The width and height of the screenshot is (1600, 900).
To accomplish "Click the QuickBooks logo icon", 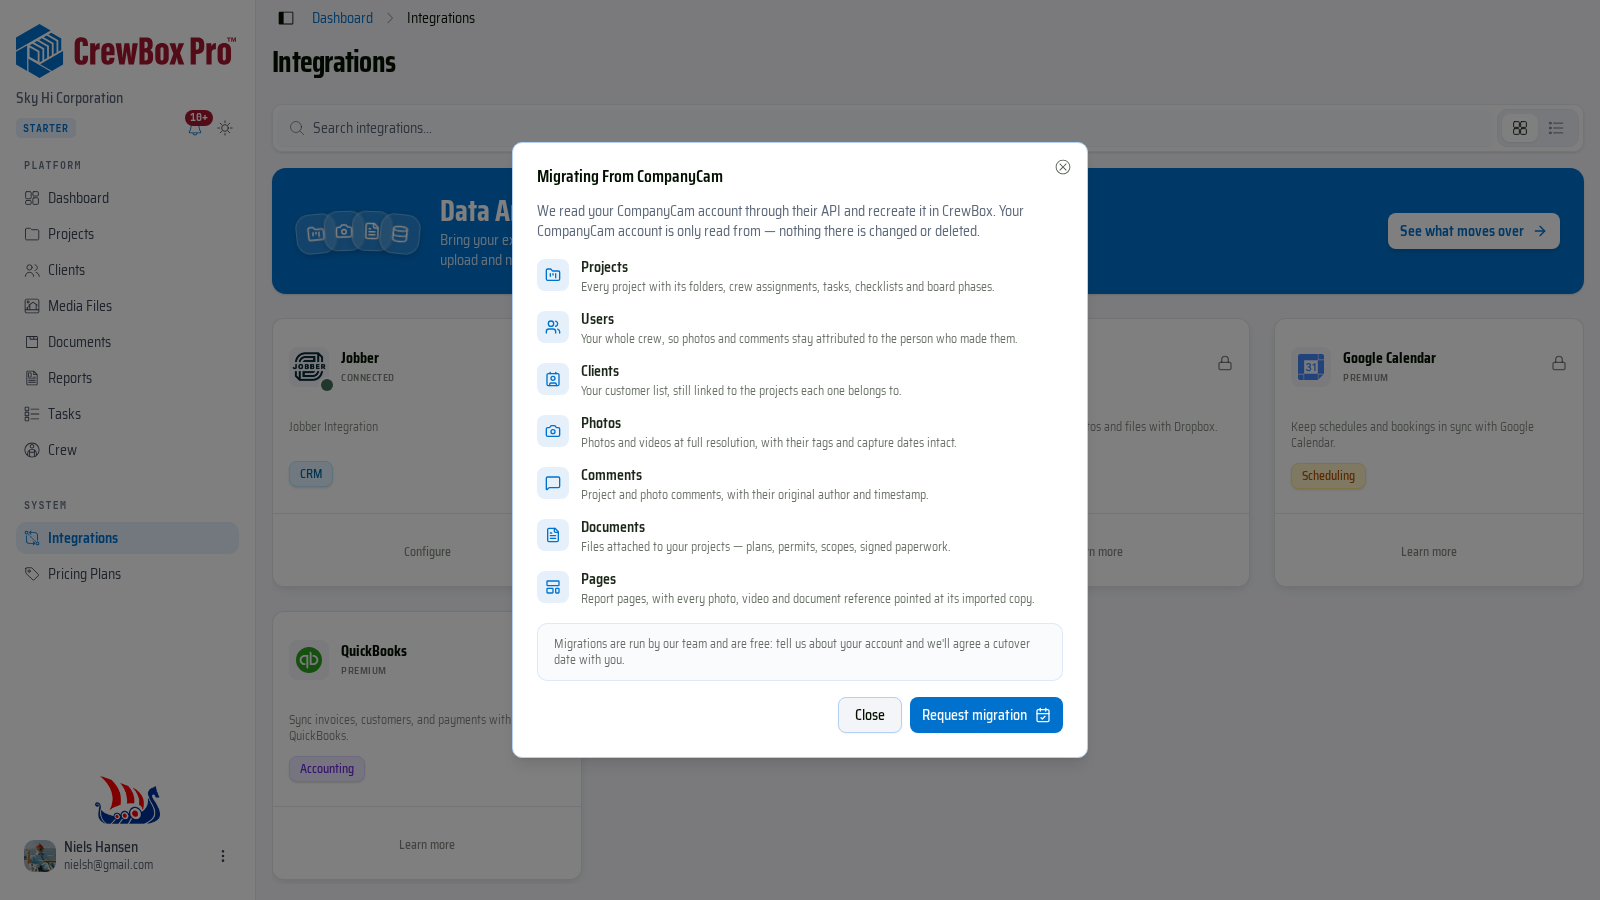I will (309, 660).
